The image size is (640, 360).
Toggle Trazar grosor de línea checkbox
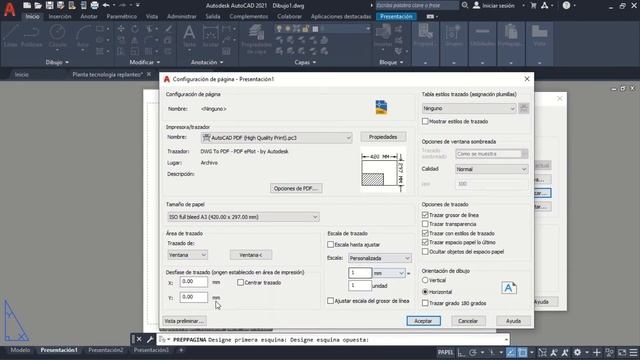coord(425,215)
